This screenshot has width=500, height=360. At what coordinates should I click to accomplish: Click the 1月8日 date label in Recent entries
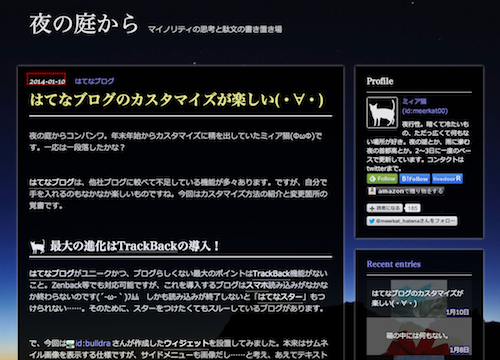click(x=459, y=350)
